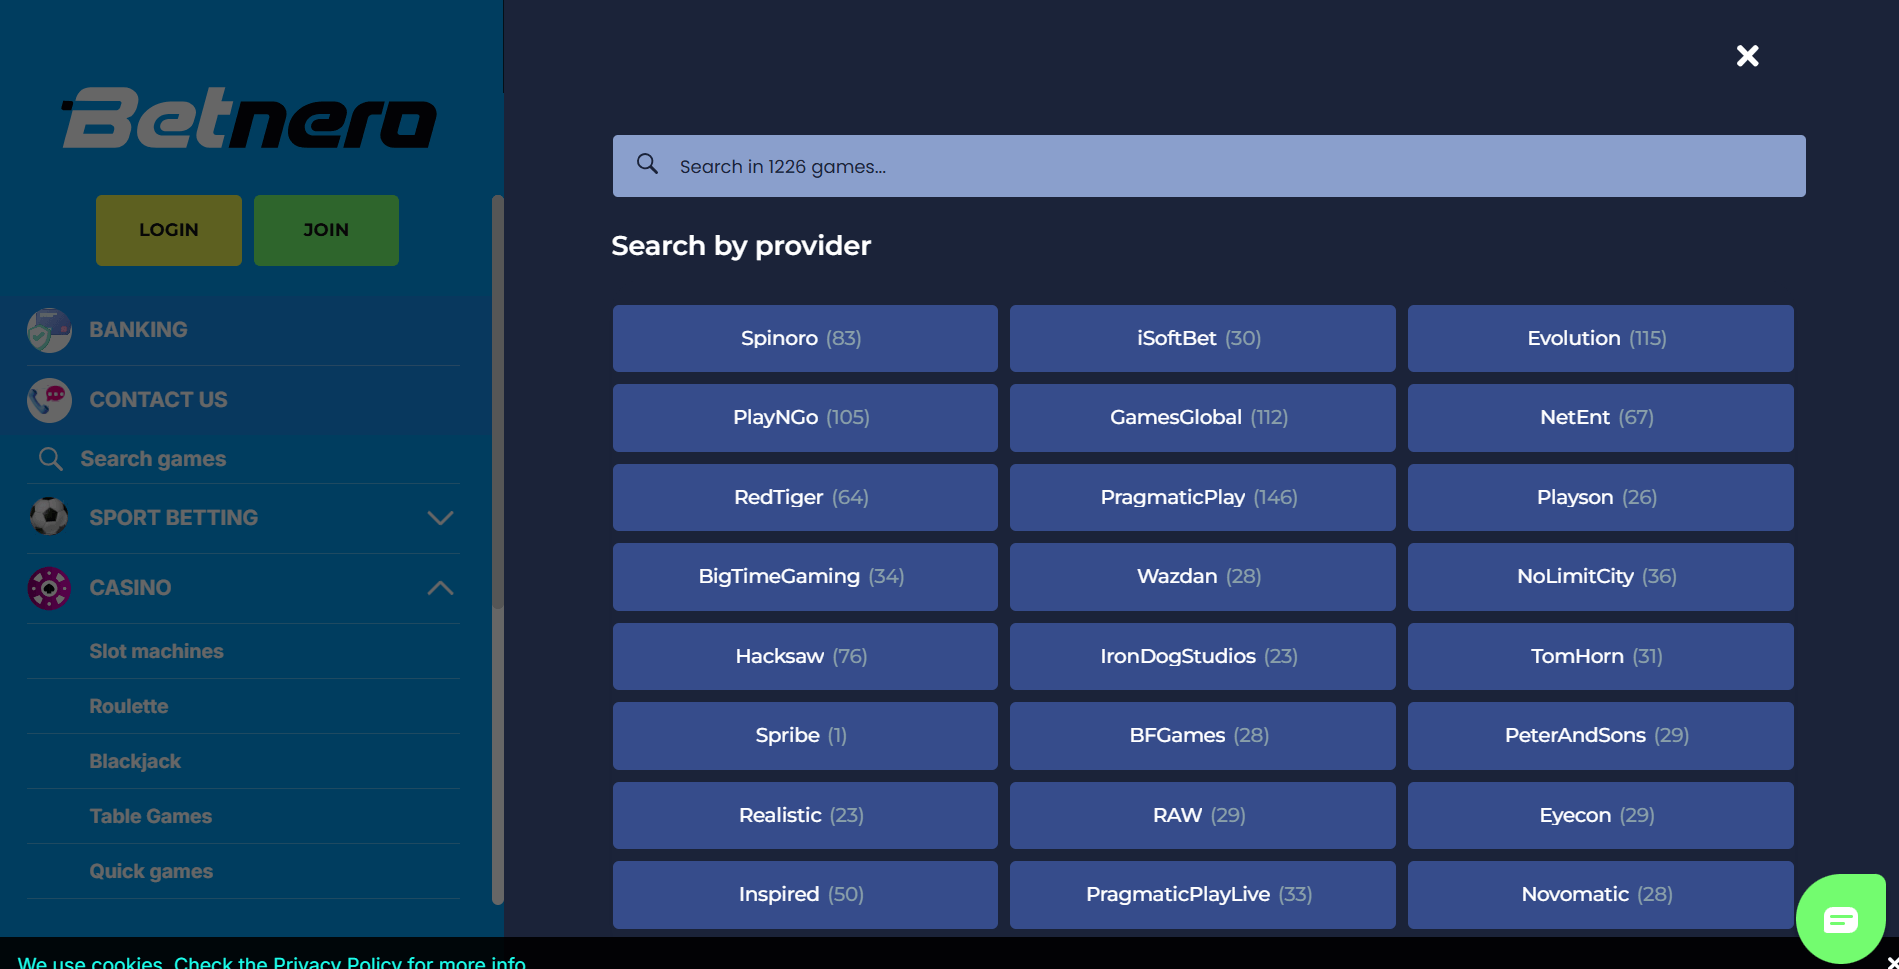Close the game search overlay
This screenshot has width=1899, height=969.
[x=1747, y=56]
